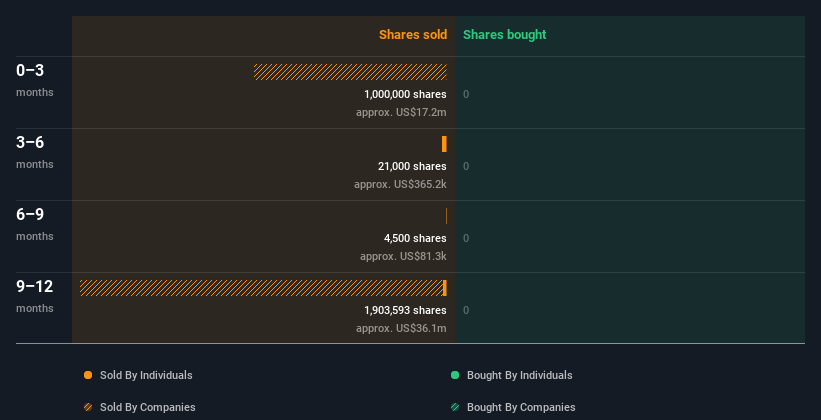Click the hatched bar for 0–3 months

pos(350,72)
